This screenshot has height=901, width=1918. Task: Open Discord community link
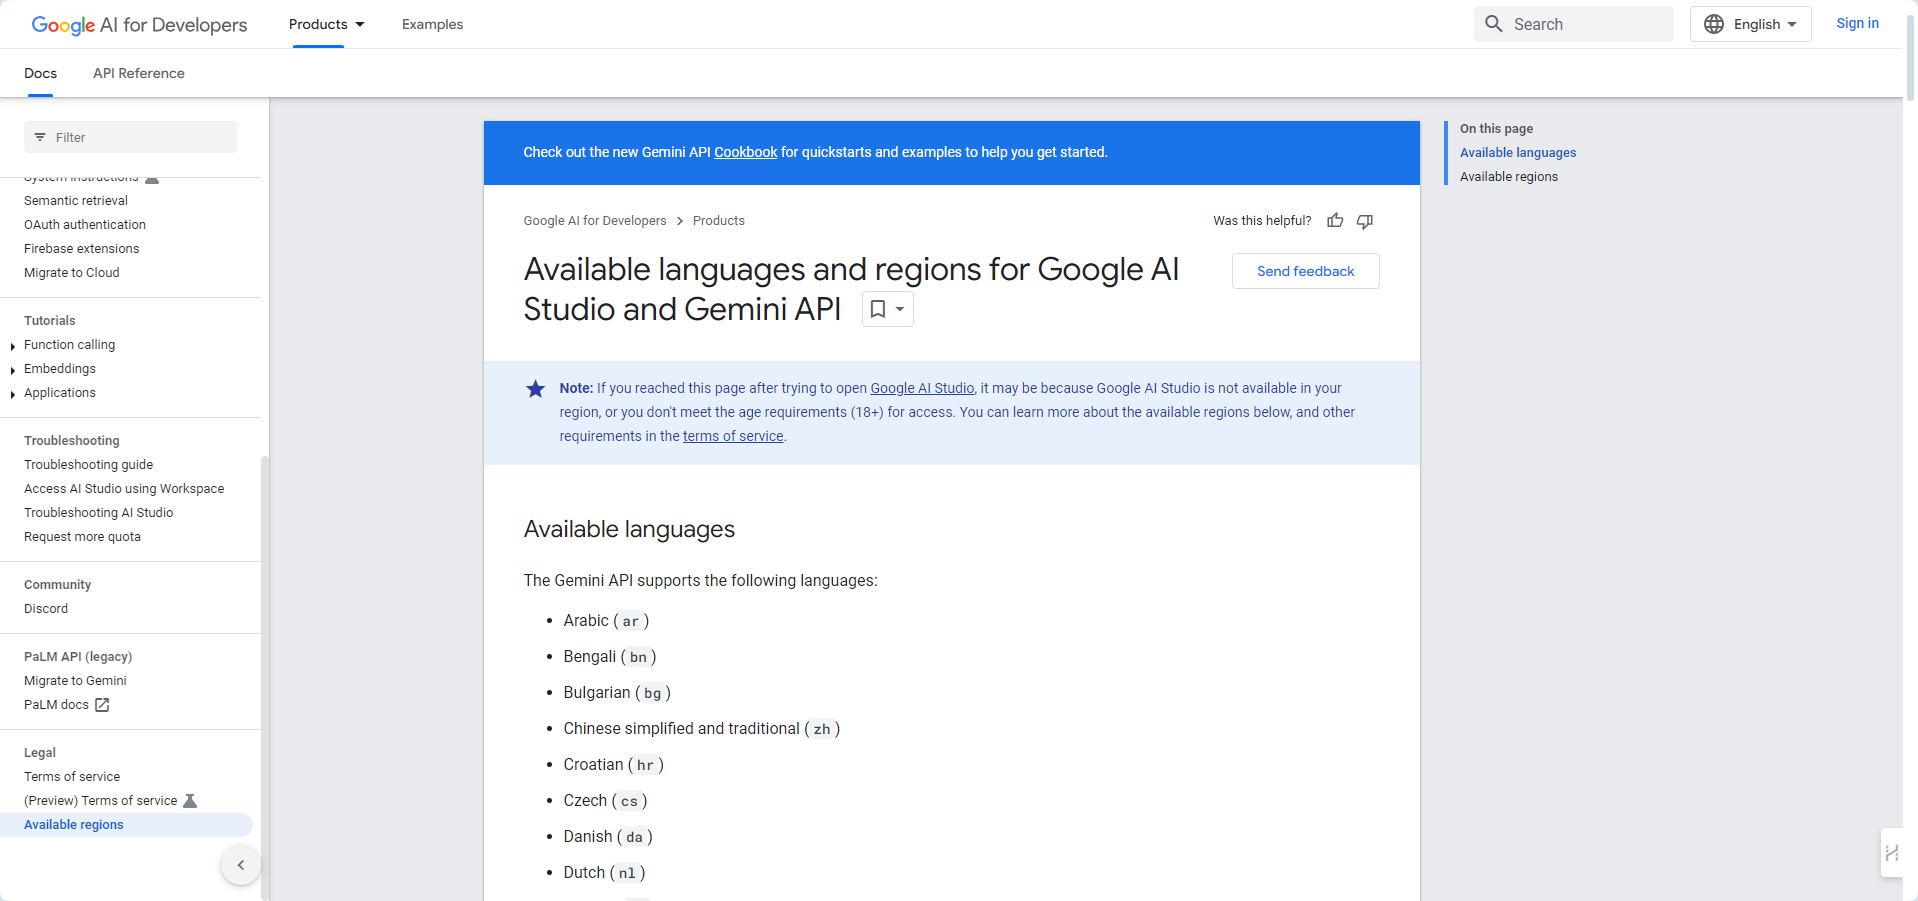coord(46,609)
